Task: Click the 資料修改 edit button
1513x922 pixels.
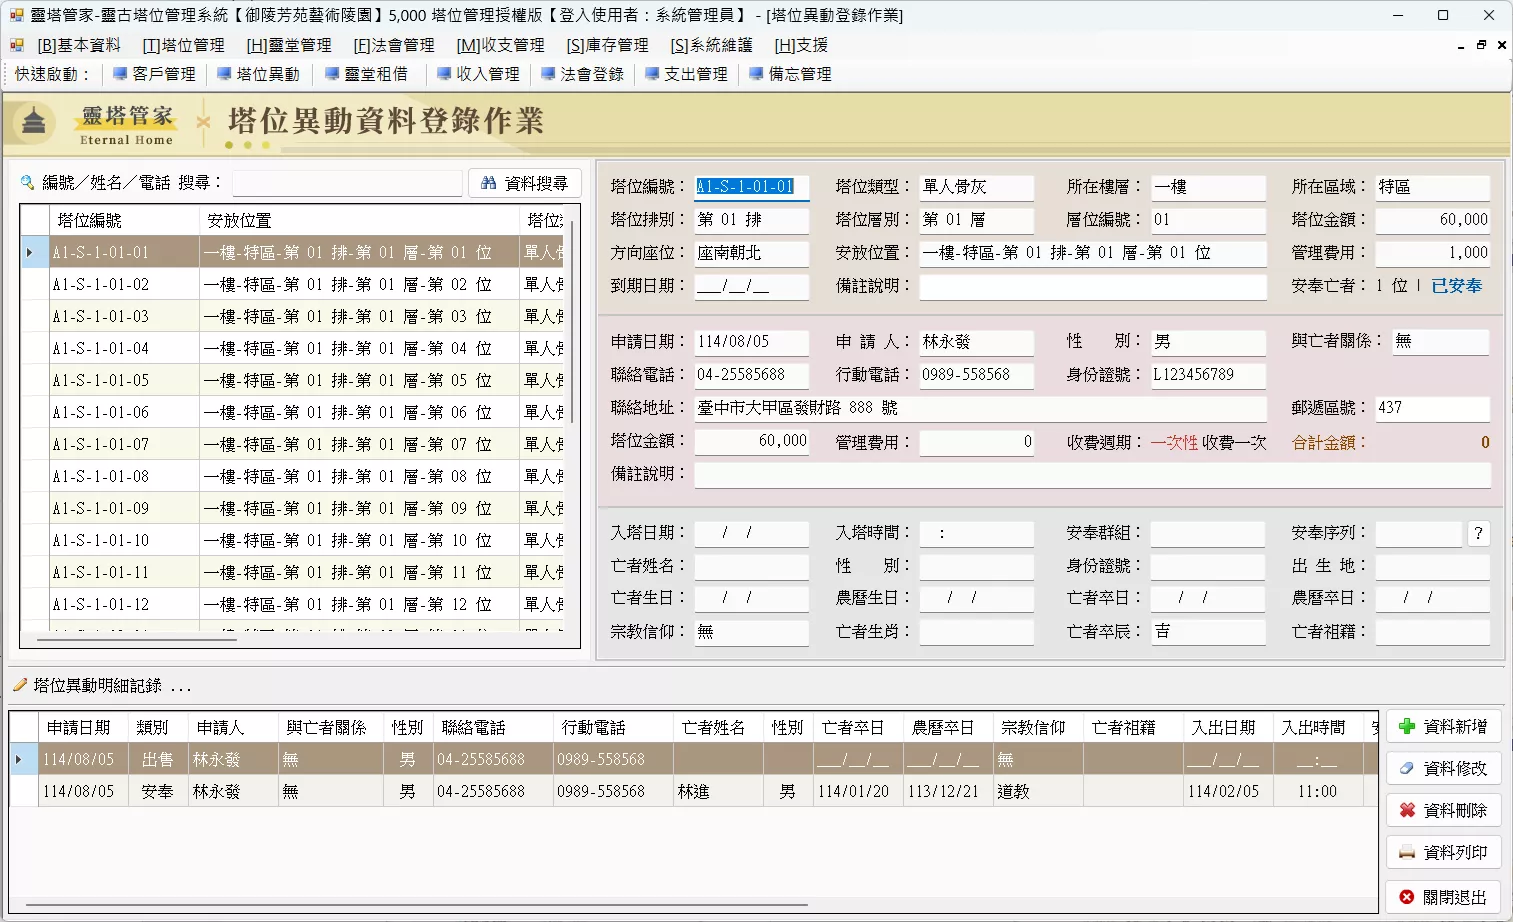Action: (x=1444, y=769)
